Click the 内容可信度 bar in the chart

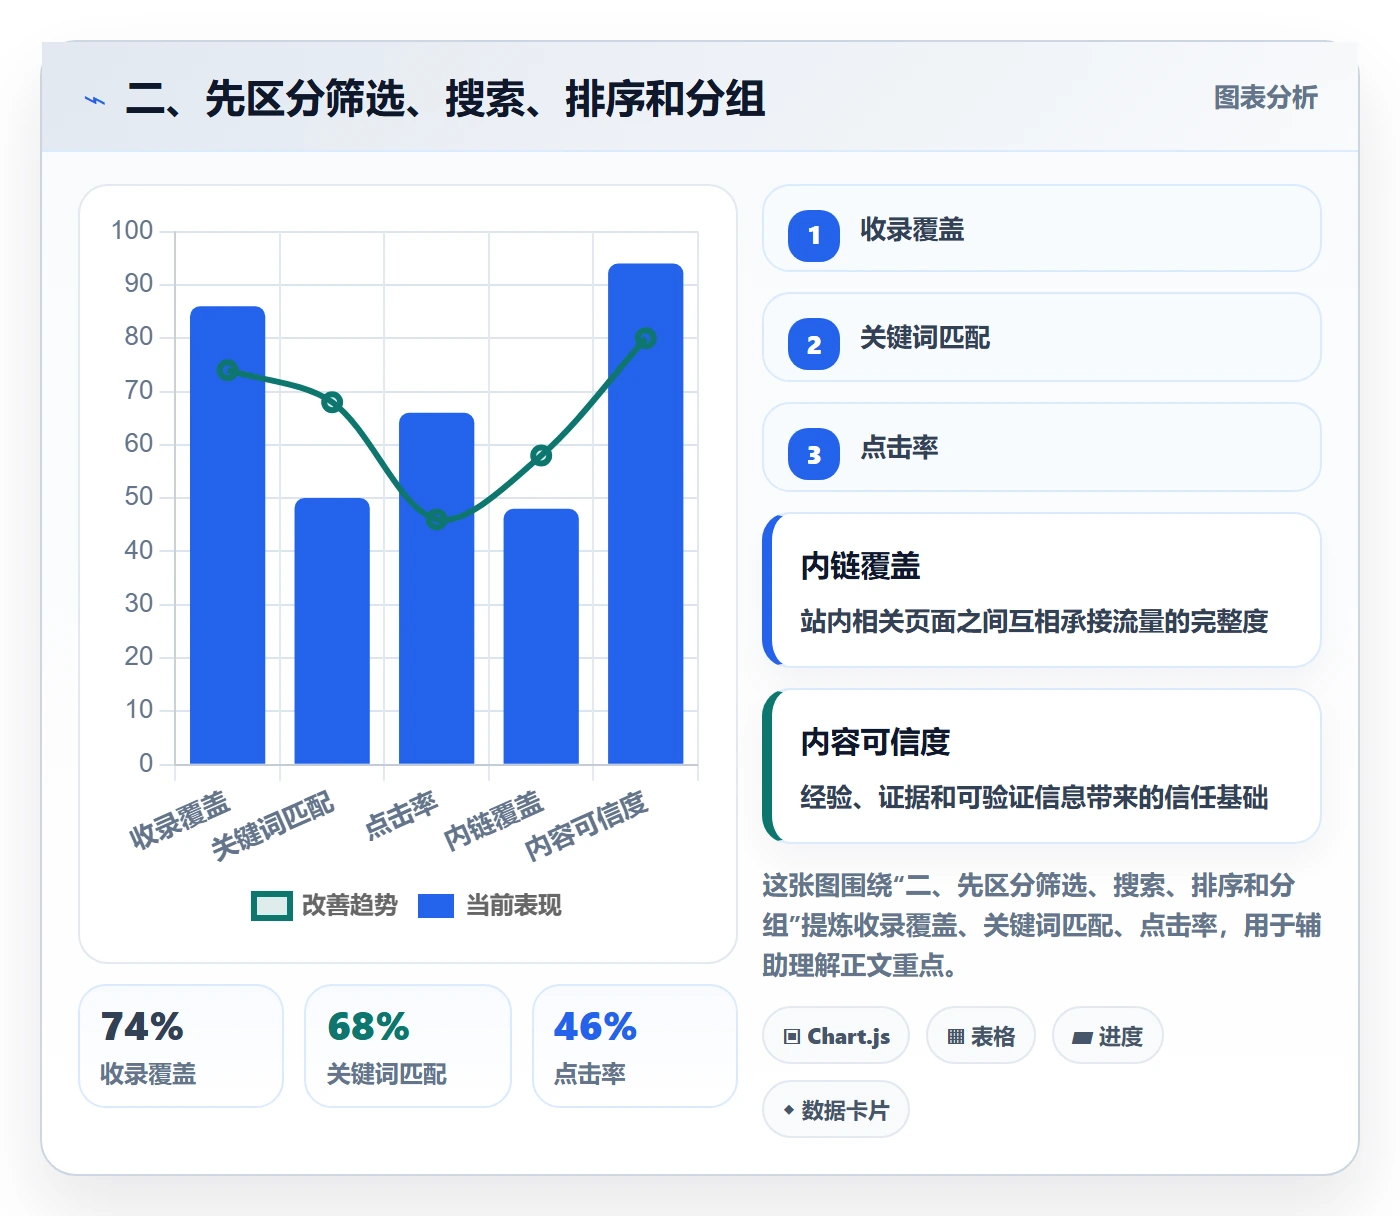click(x=646, y=514)
